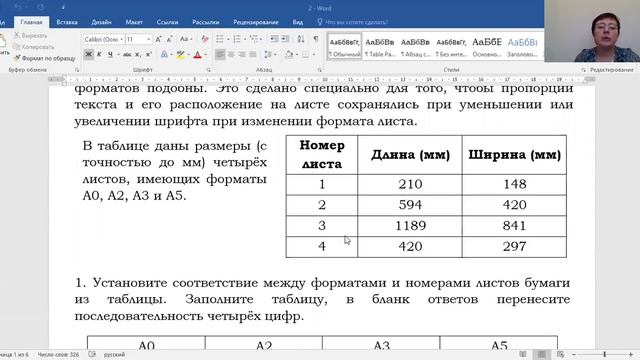Center align the paragraph
Image resolution: width=640 pixels, height=360 pixels.
tap(231, 54)
